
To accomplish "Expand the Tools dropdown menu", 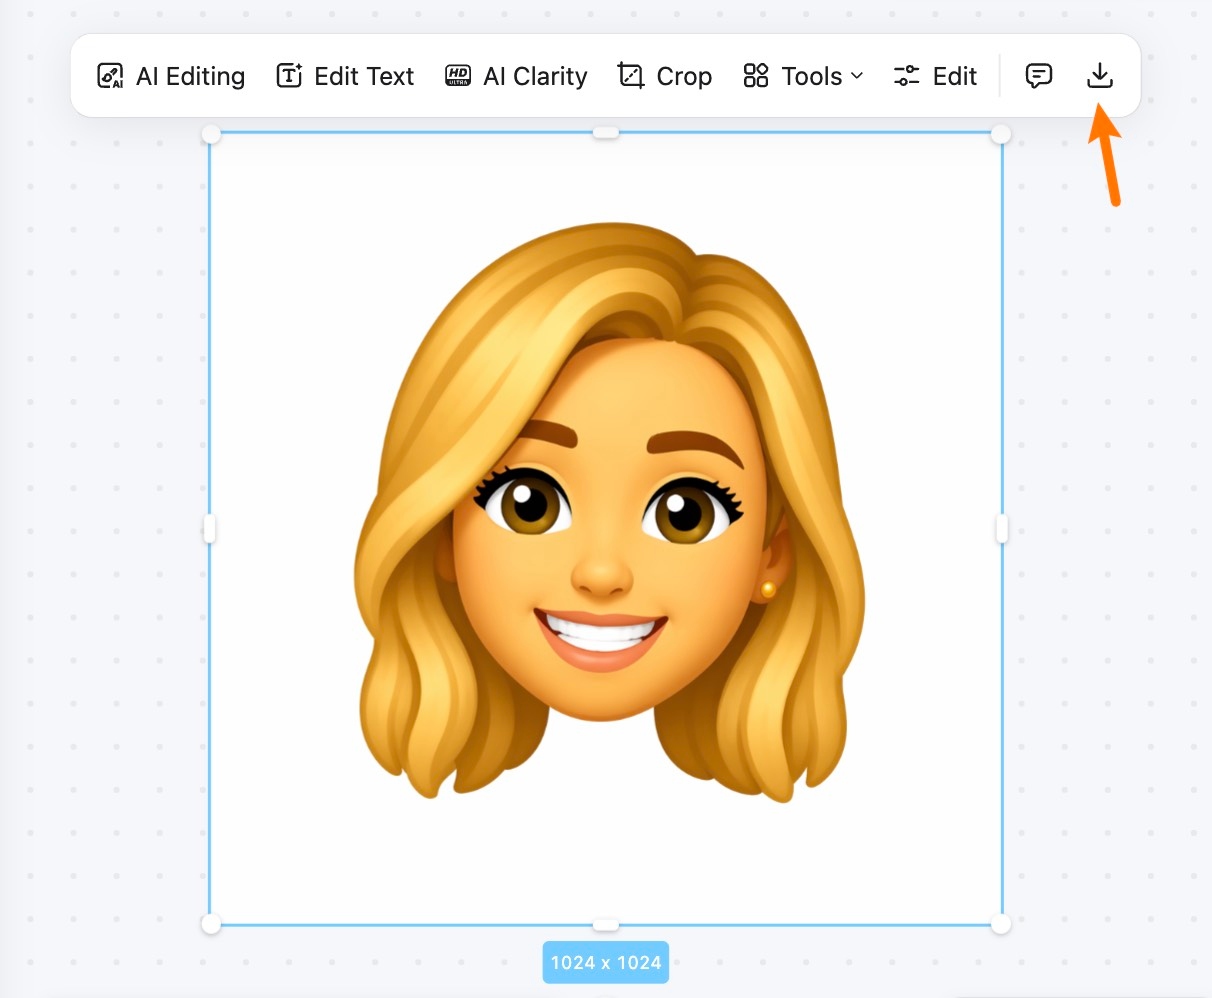I will click(803, 76).
